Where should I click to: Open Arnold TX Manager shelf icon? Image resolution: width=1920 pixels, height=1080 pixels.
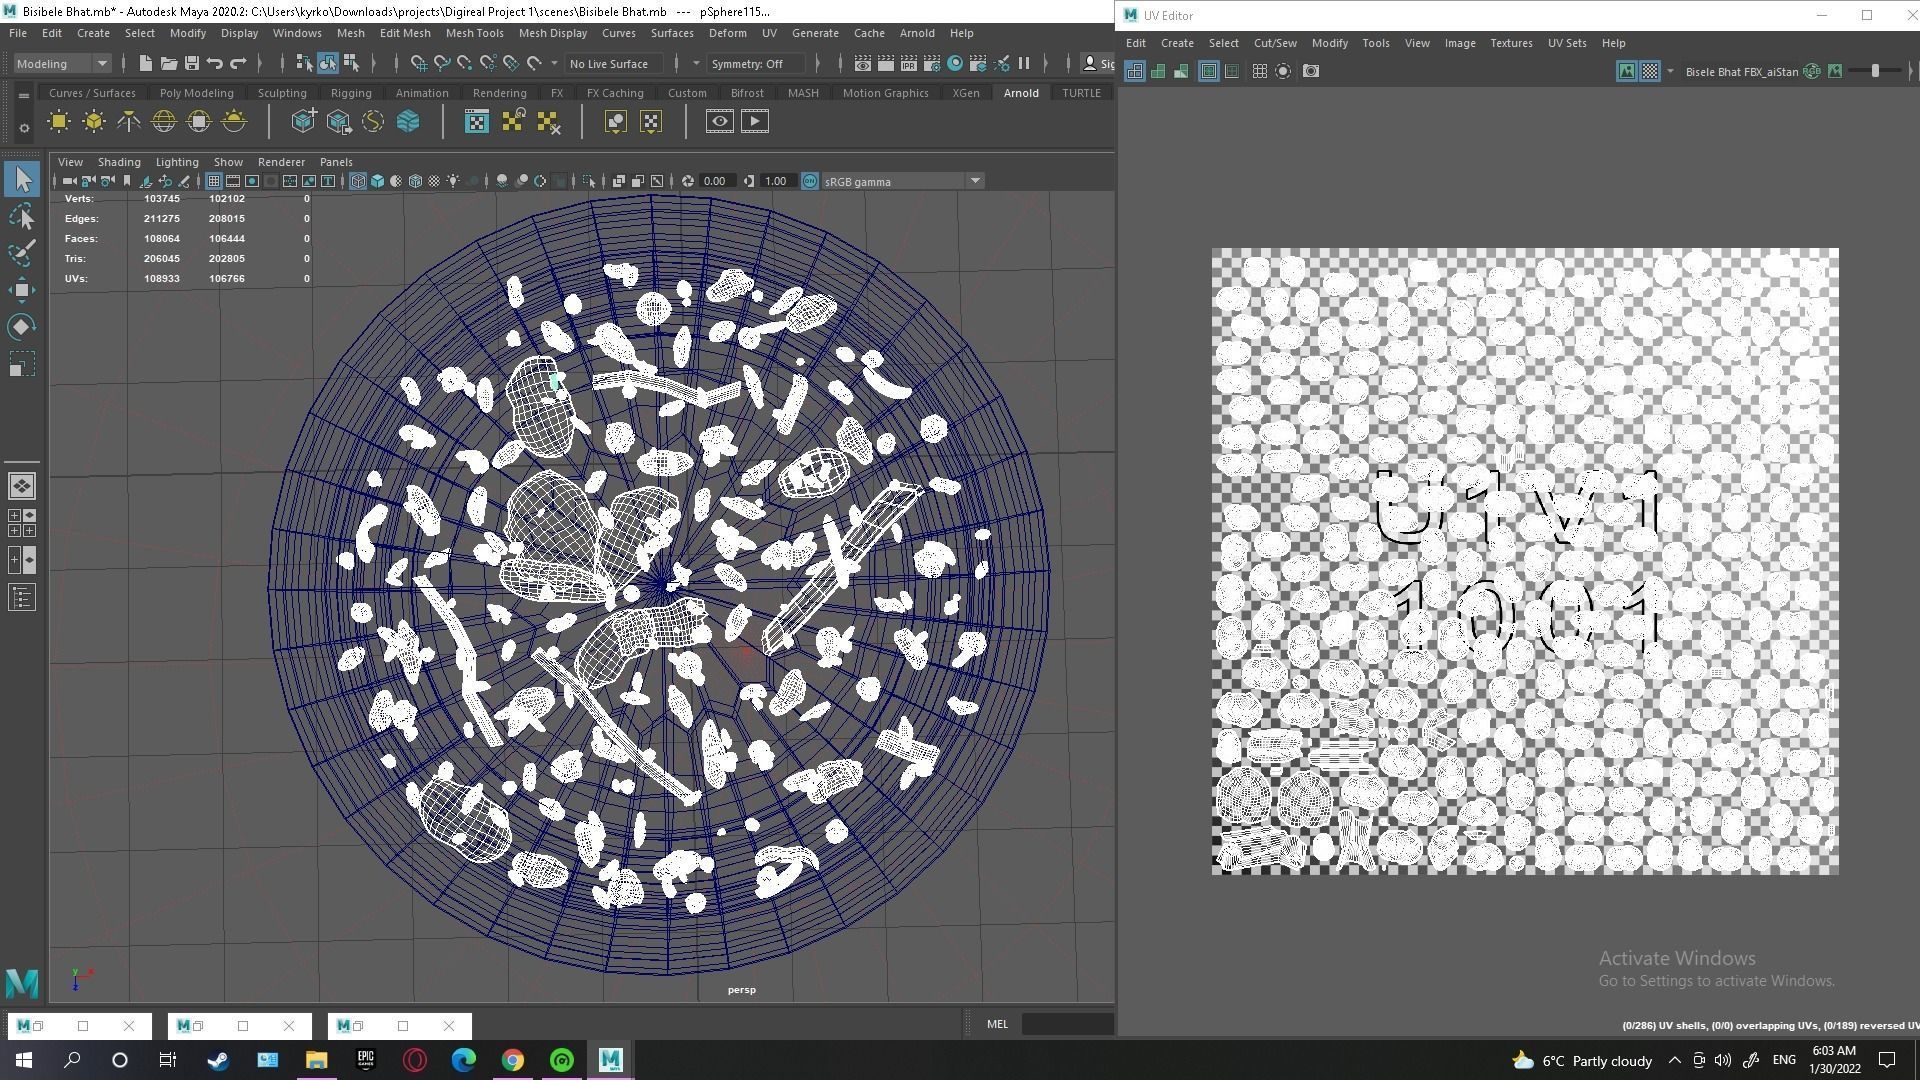click(477, 122)
